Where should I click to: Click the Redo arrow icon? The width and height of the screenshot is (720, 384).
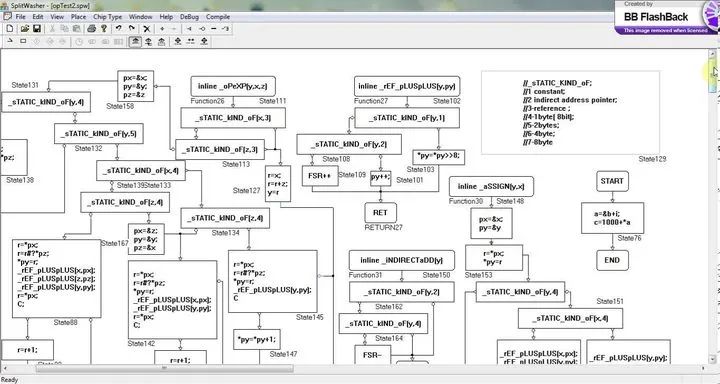click(131, 28)
